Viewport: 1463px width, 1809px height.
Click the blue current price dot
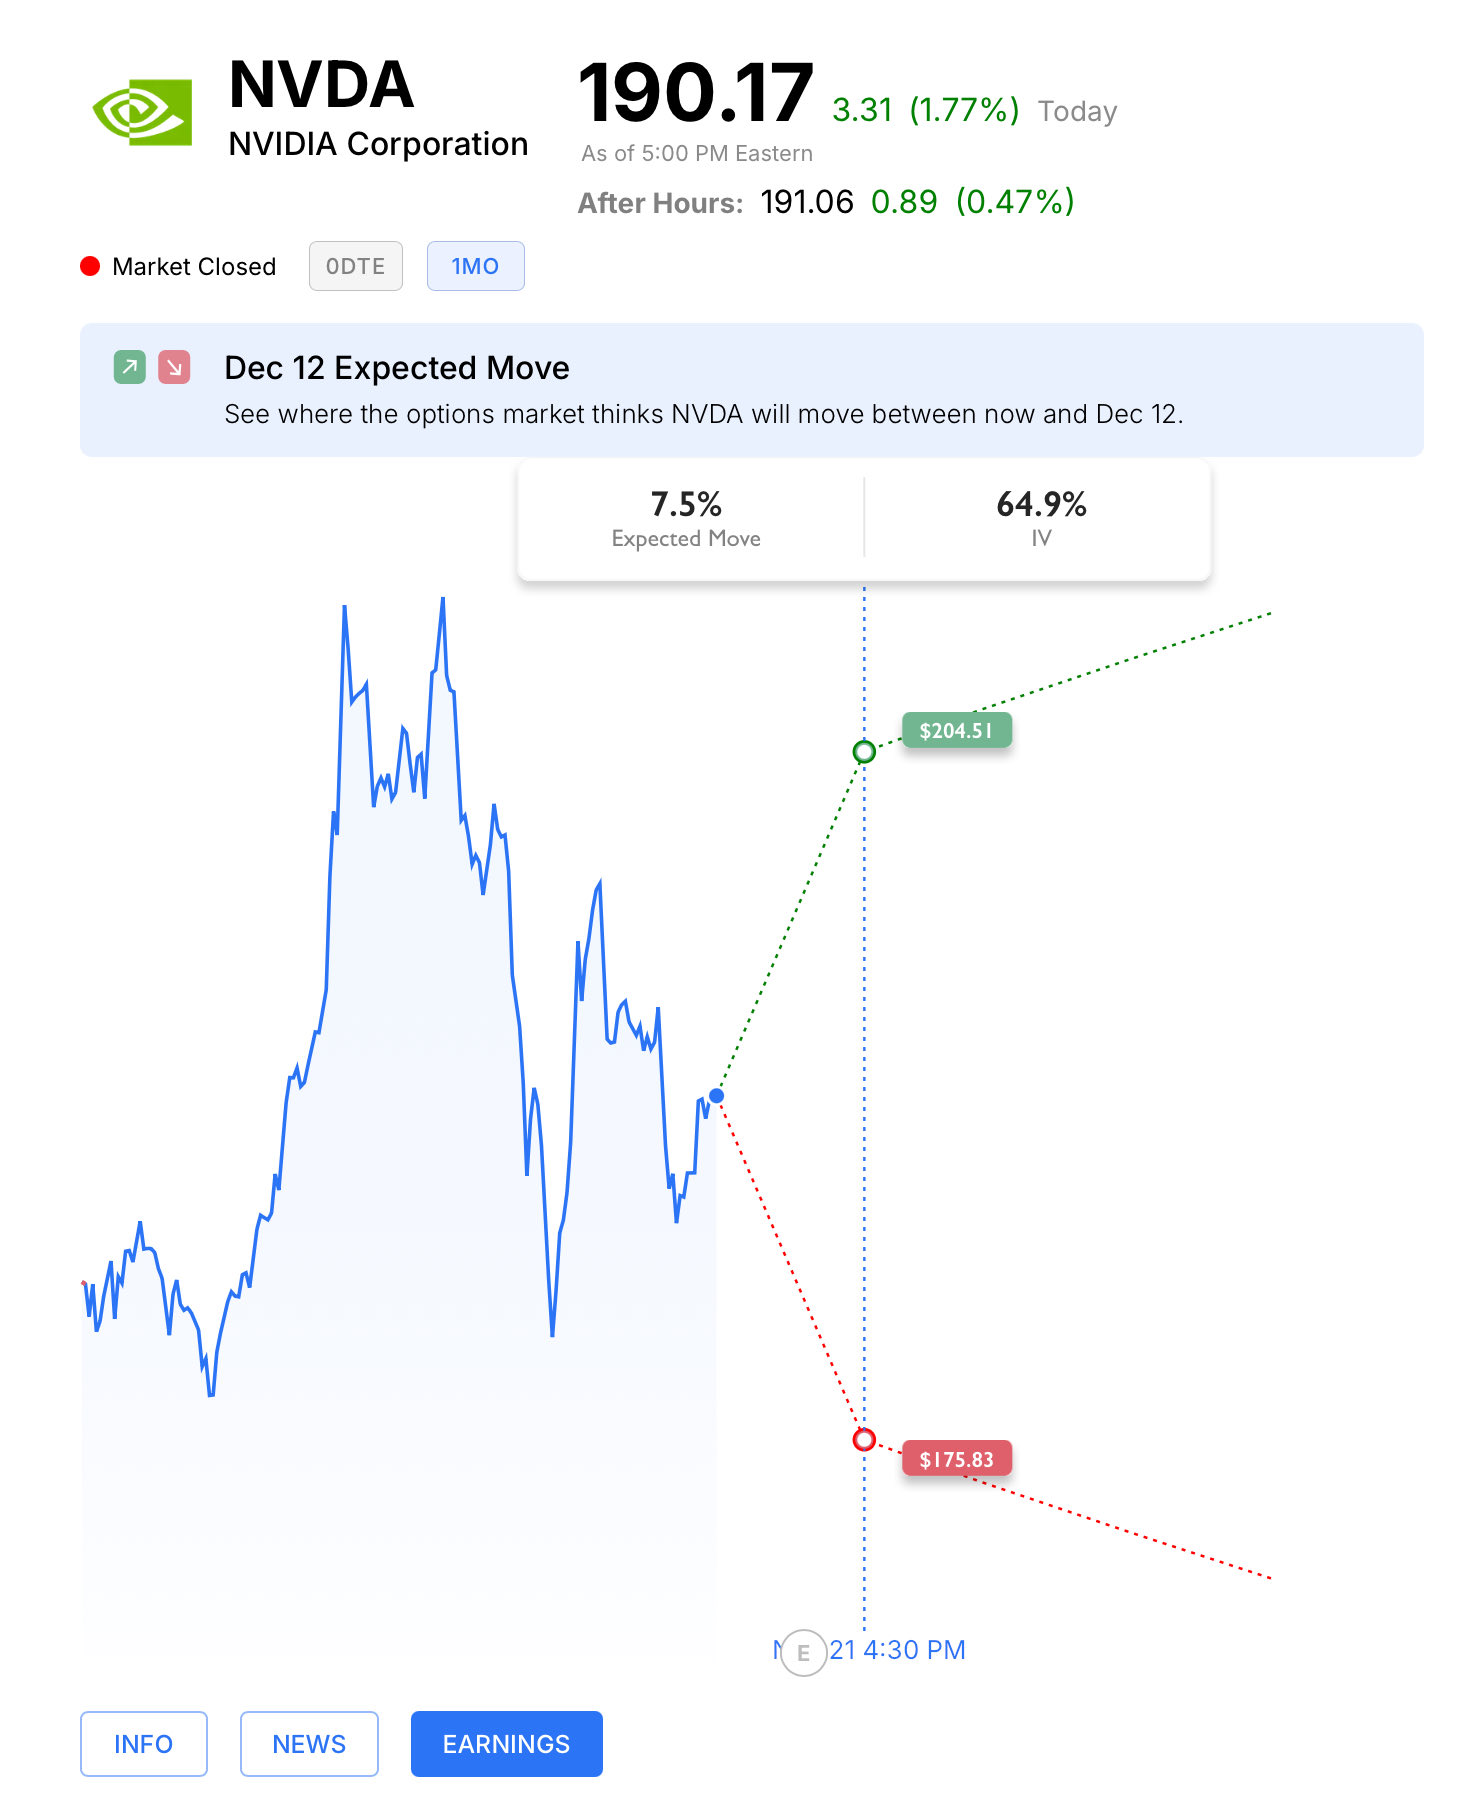click(x=716, y=1096)
